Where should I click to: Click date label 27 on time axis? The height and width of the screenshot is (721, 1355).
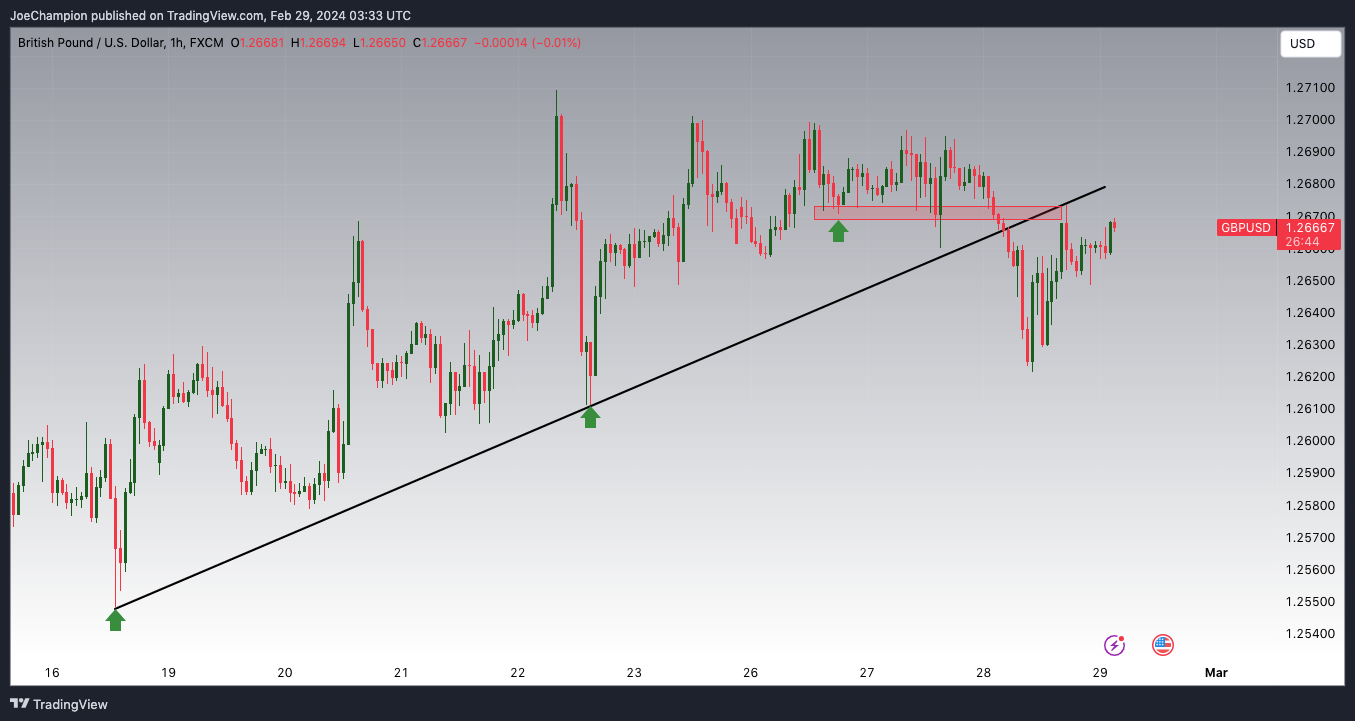click(x=867, y=673)
